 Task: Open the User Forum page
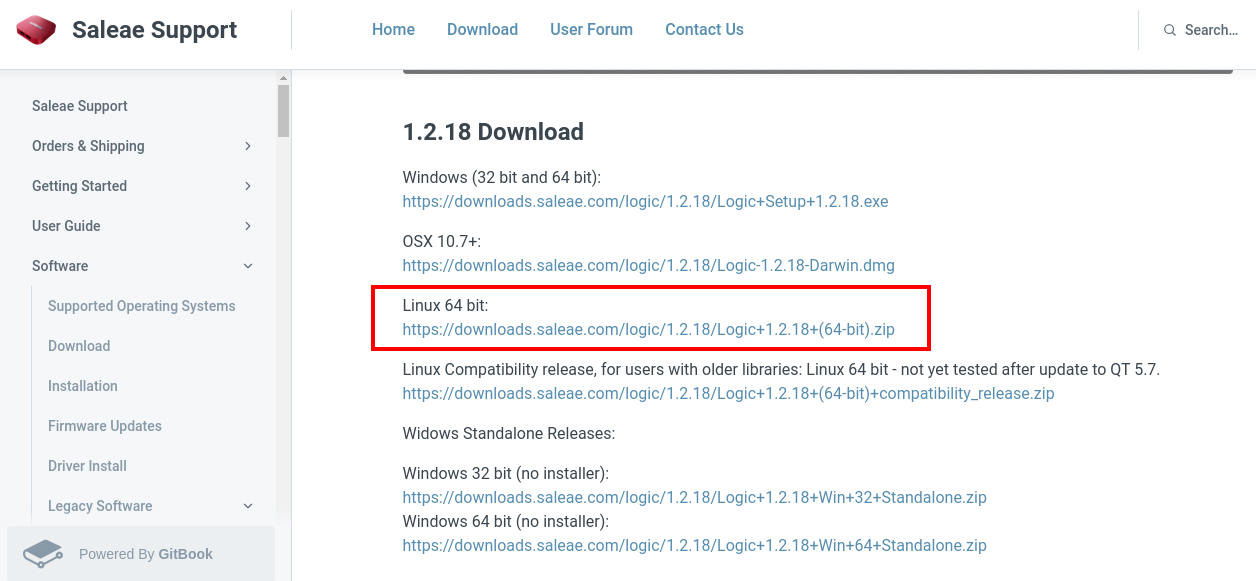591,30
